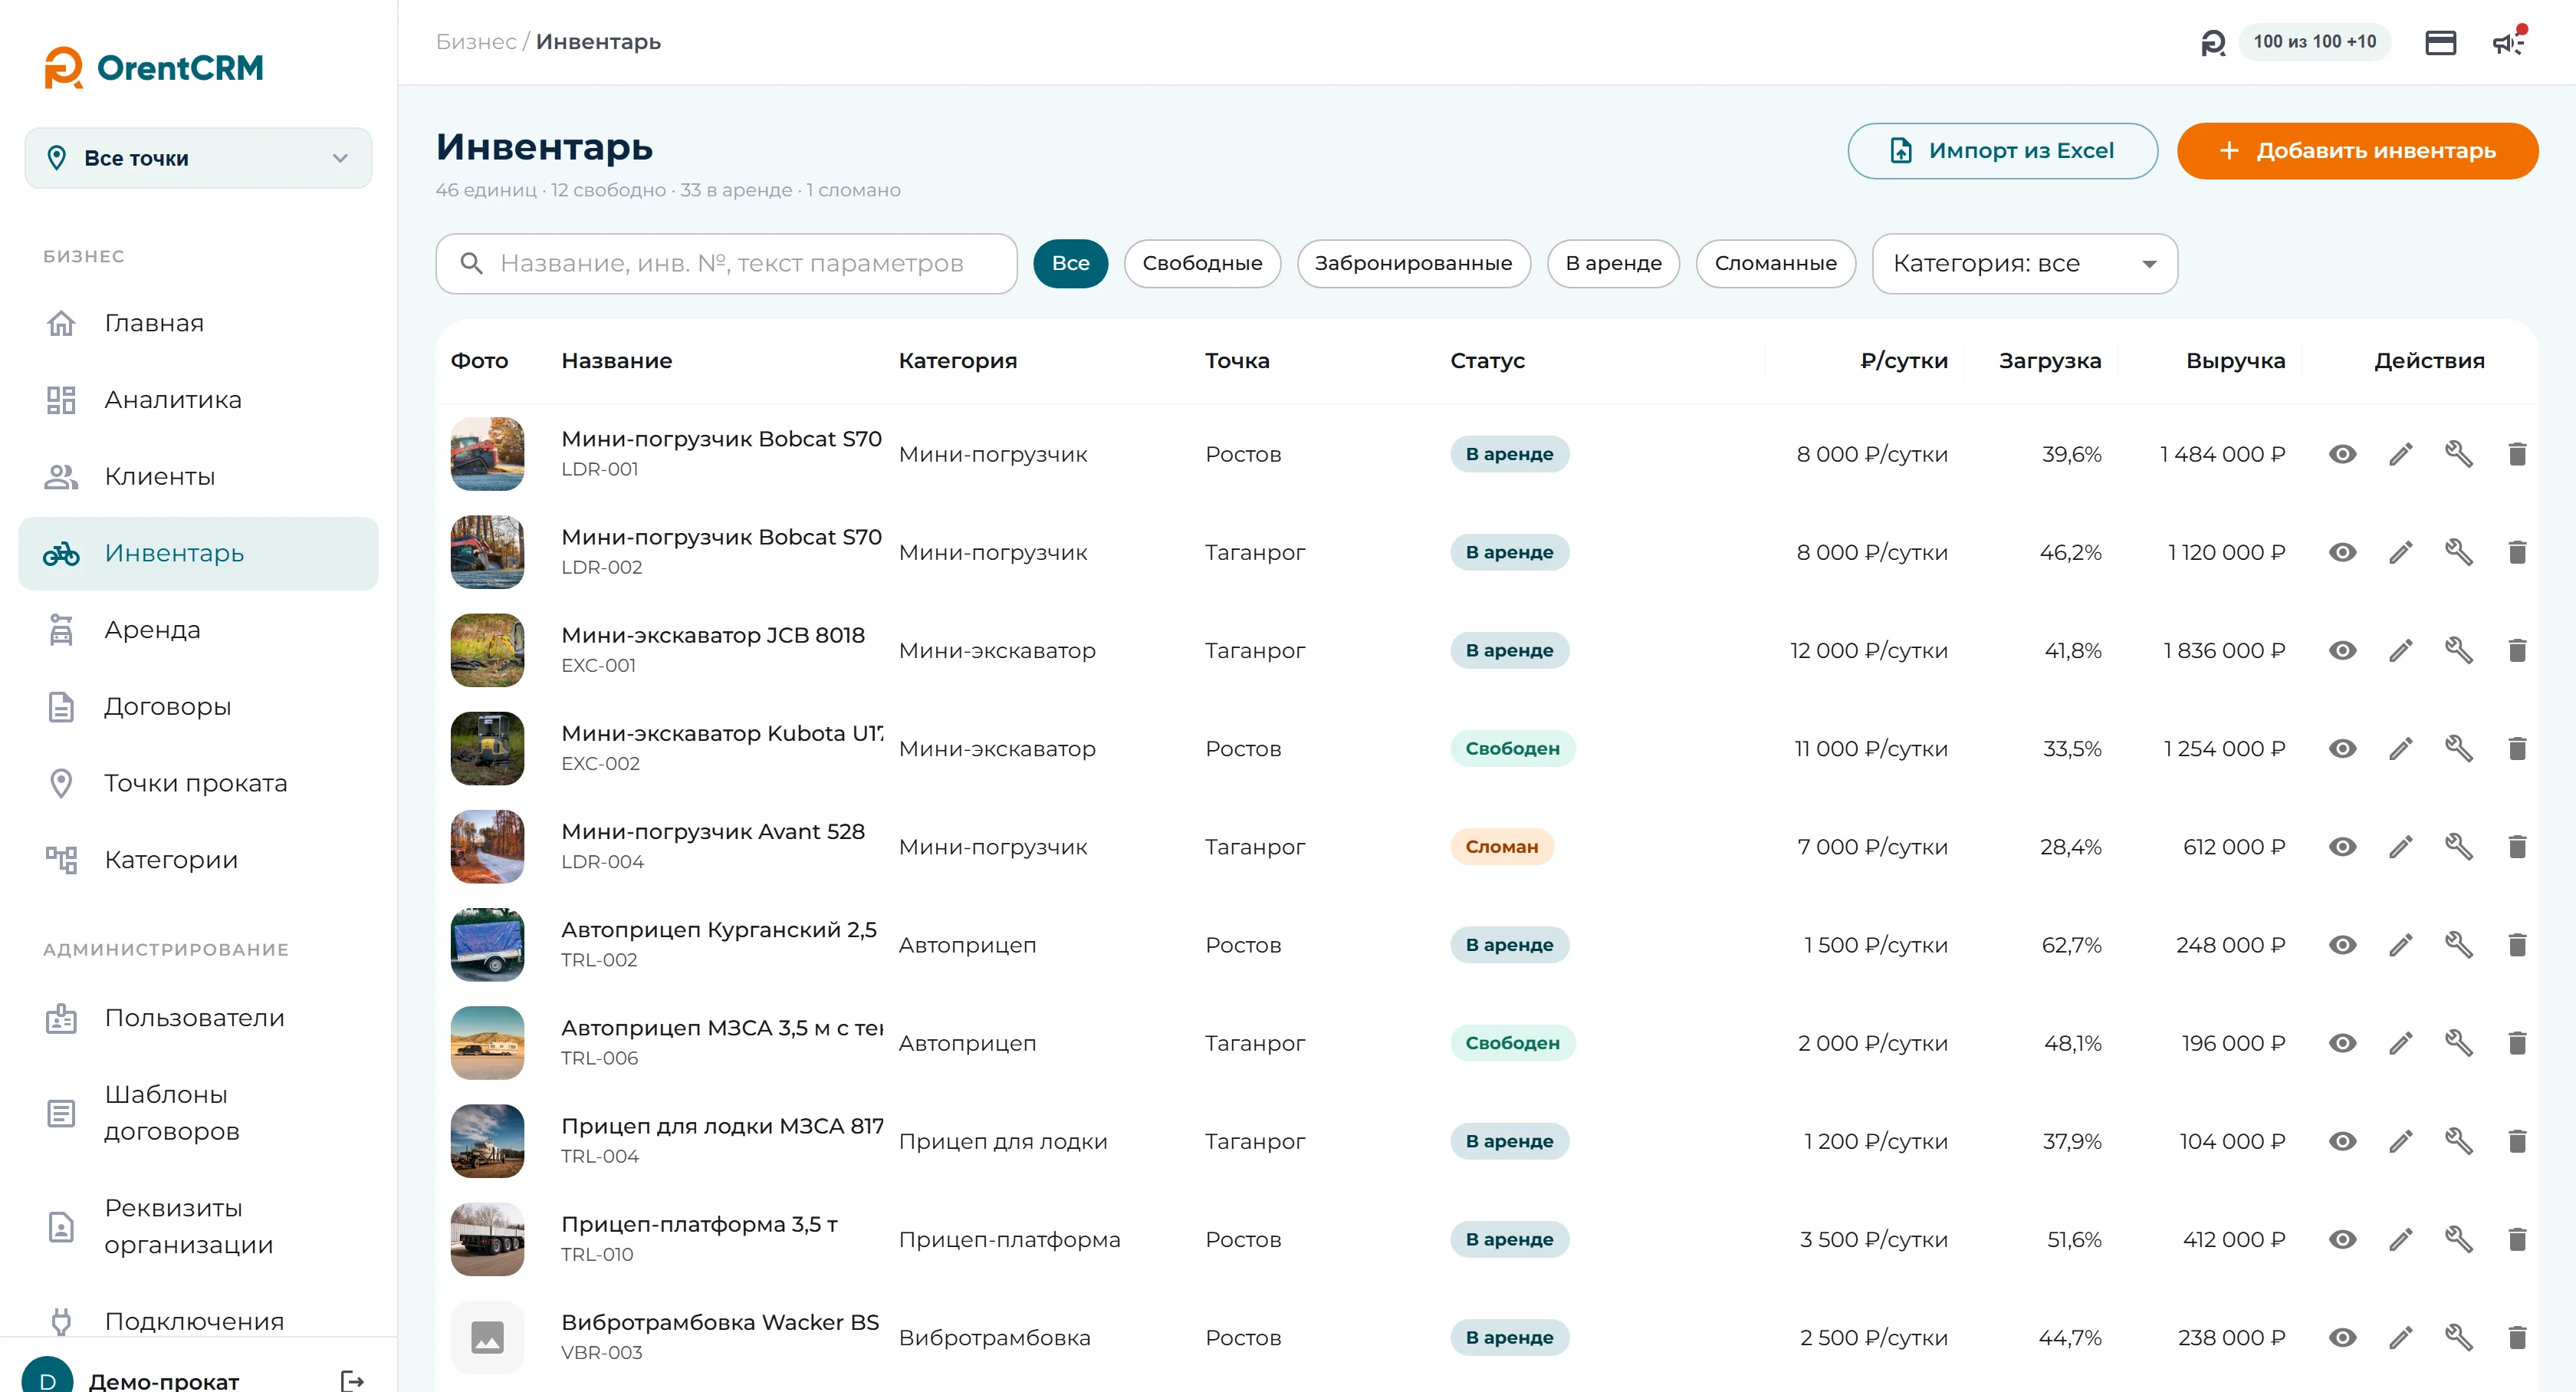
Task: Open maintenance wrench for LDR-002 row
Action: [x=2458, y=552]
